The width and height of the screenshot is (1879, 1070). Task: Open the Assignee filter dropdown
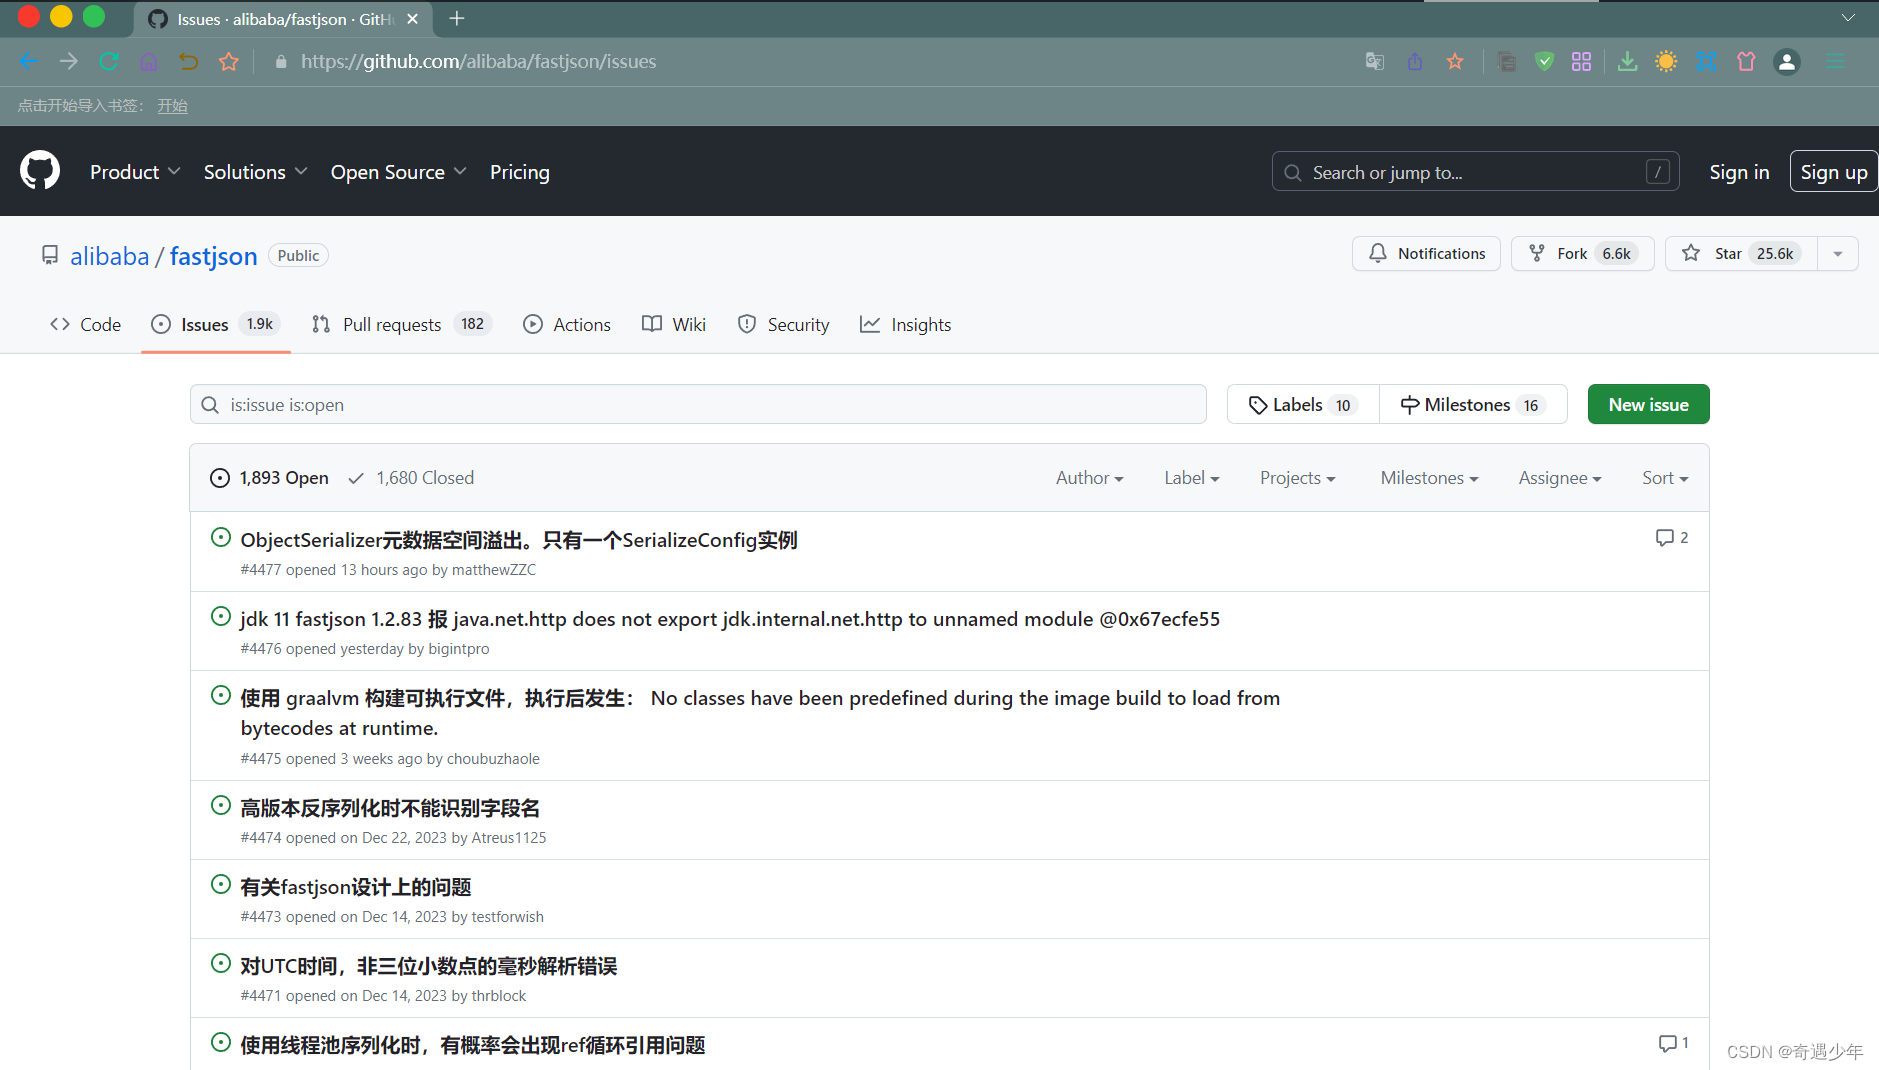point(1559,478)
